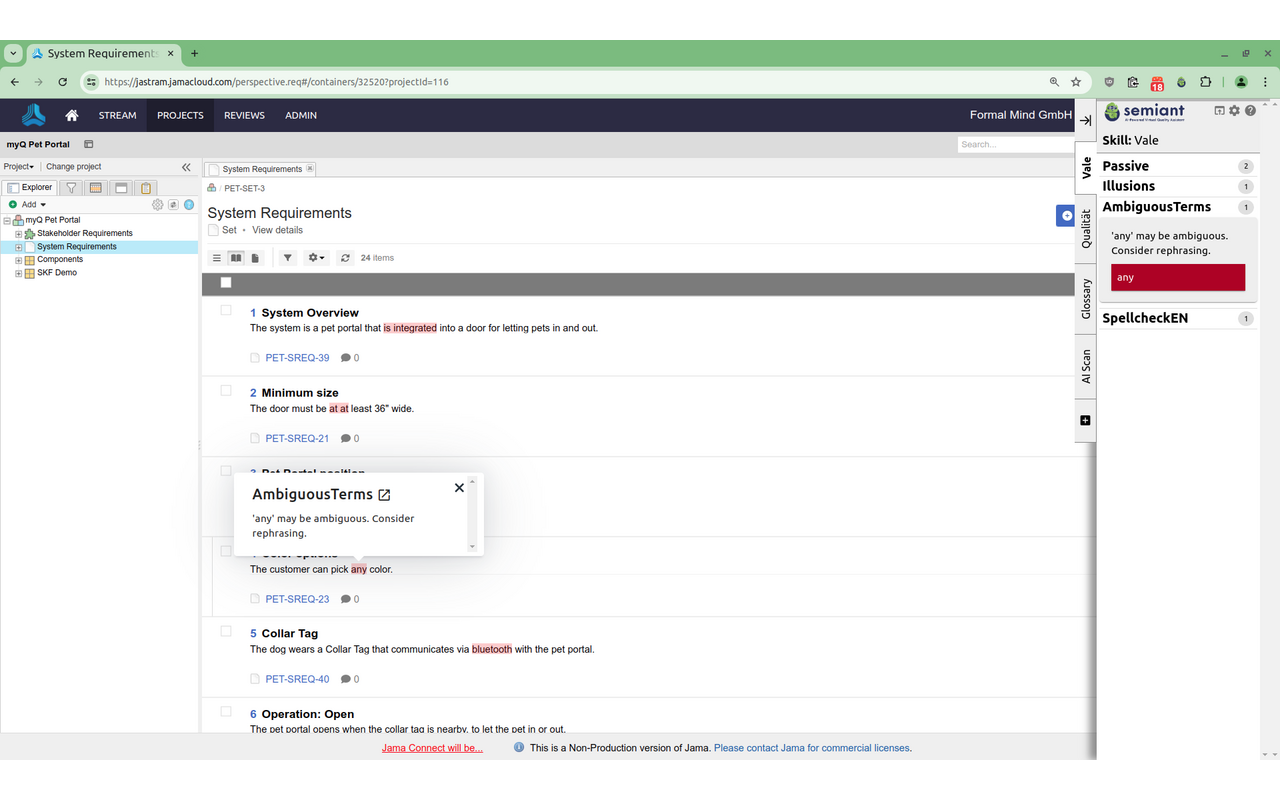Open AmbiguousTerms rule in external link
The width and height of the screenshot is (1280, 800).
click(x=384, y=495)
